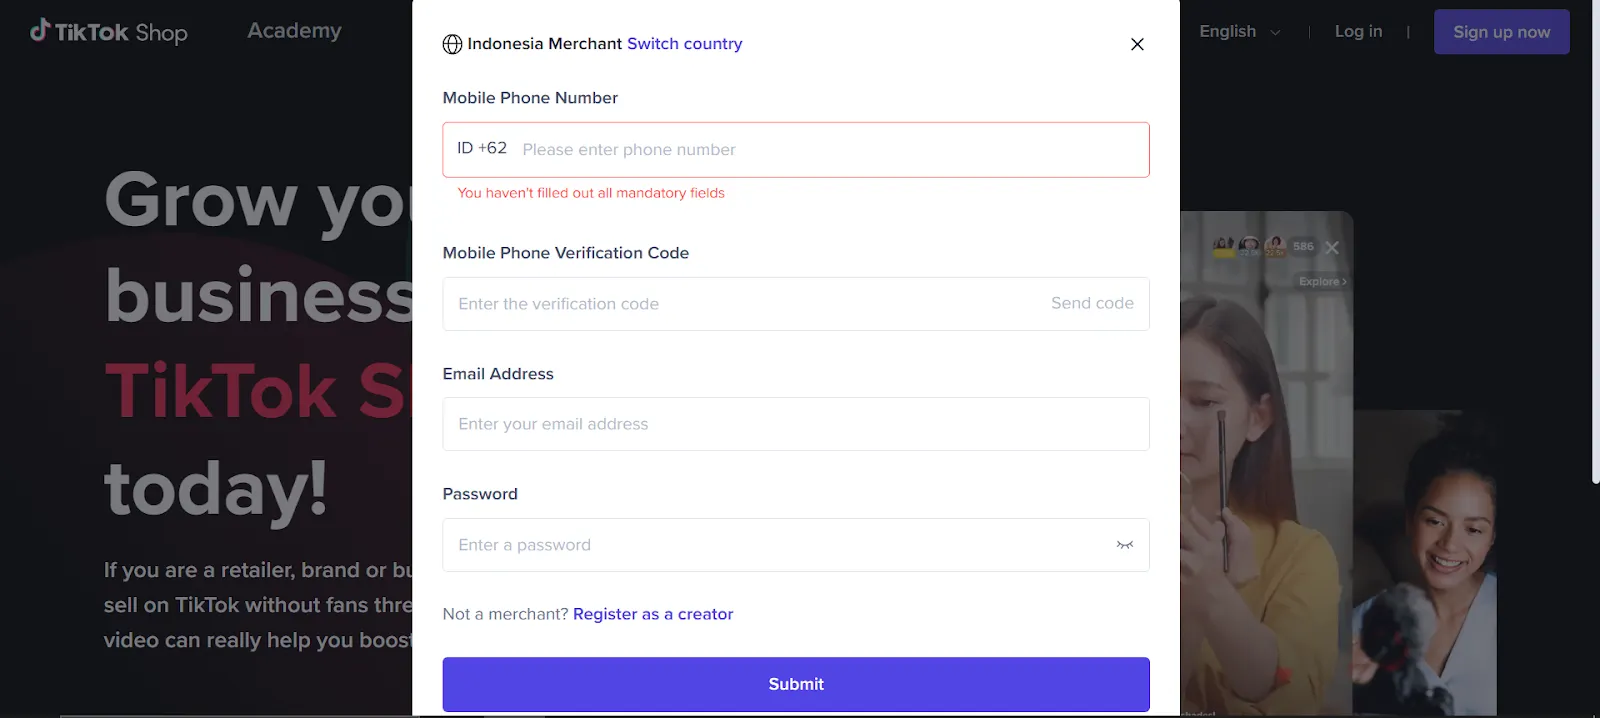Close the live video preview overlay

point(1332,248)
